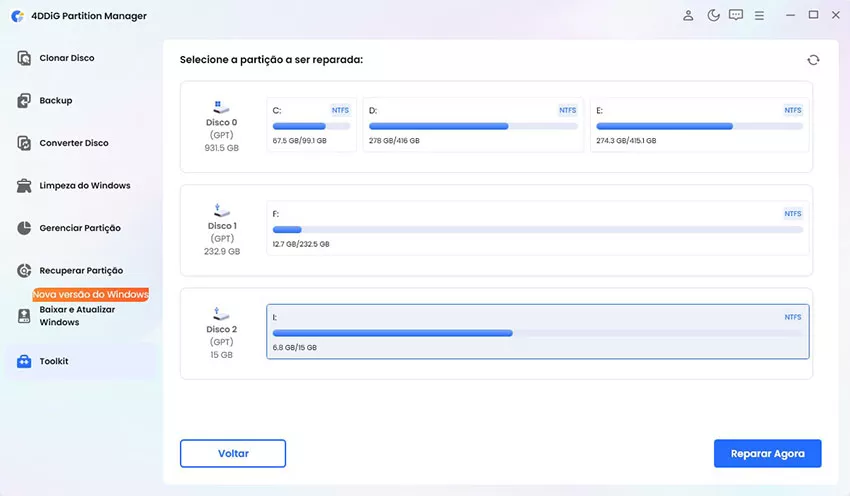The height and width of the screenshot is (496, 850).
Task: Click Voltar button
Action: pyautogui.click(x=233, y=453)
